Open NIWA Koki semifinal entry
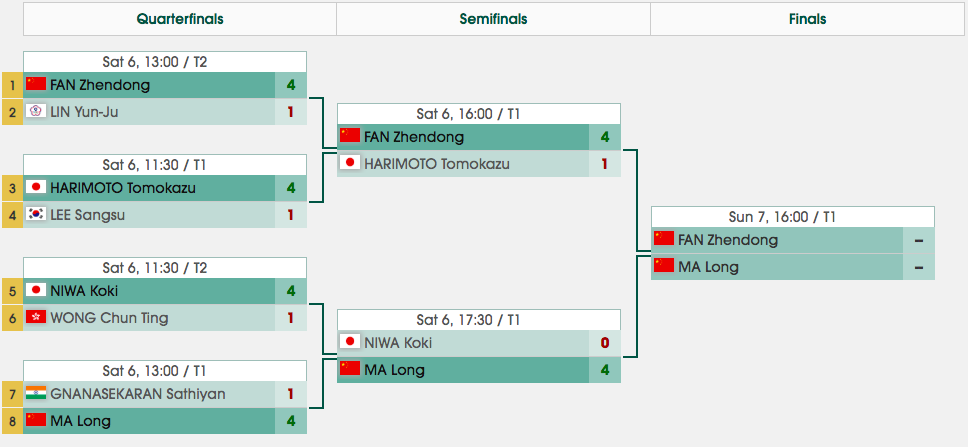This screenshot has height=447, width=968. click(400, 343)
